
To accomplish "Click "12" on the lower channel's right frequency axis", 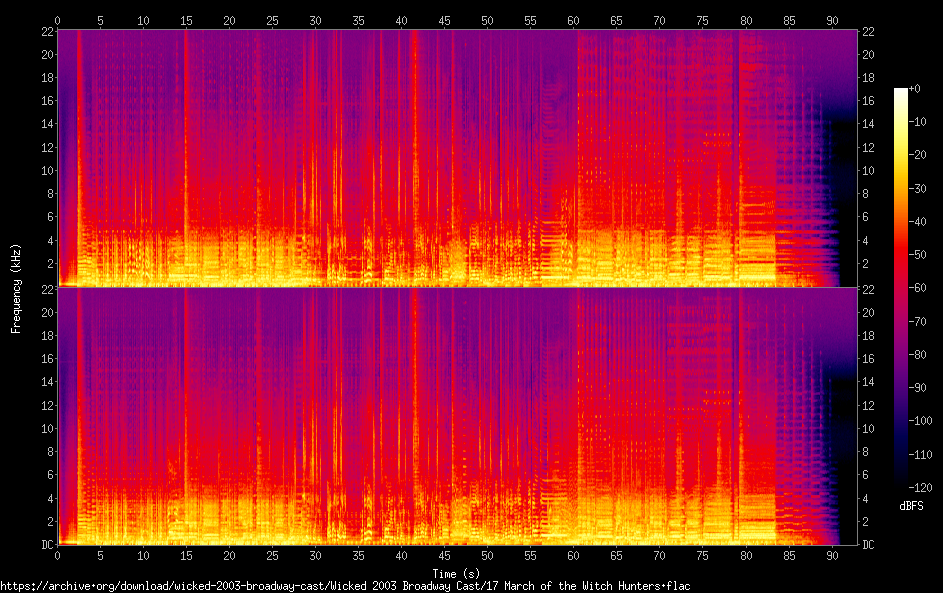I will pyautogui.click(x=868, y=405).
